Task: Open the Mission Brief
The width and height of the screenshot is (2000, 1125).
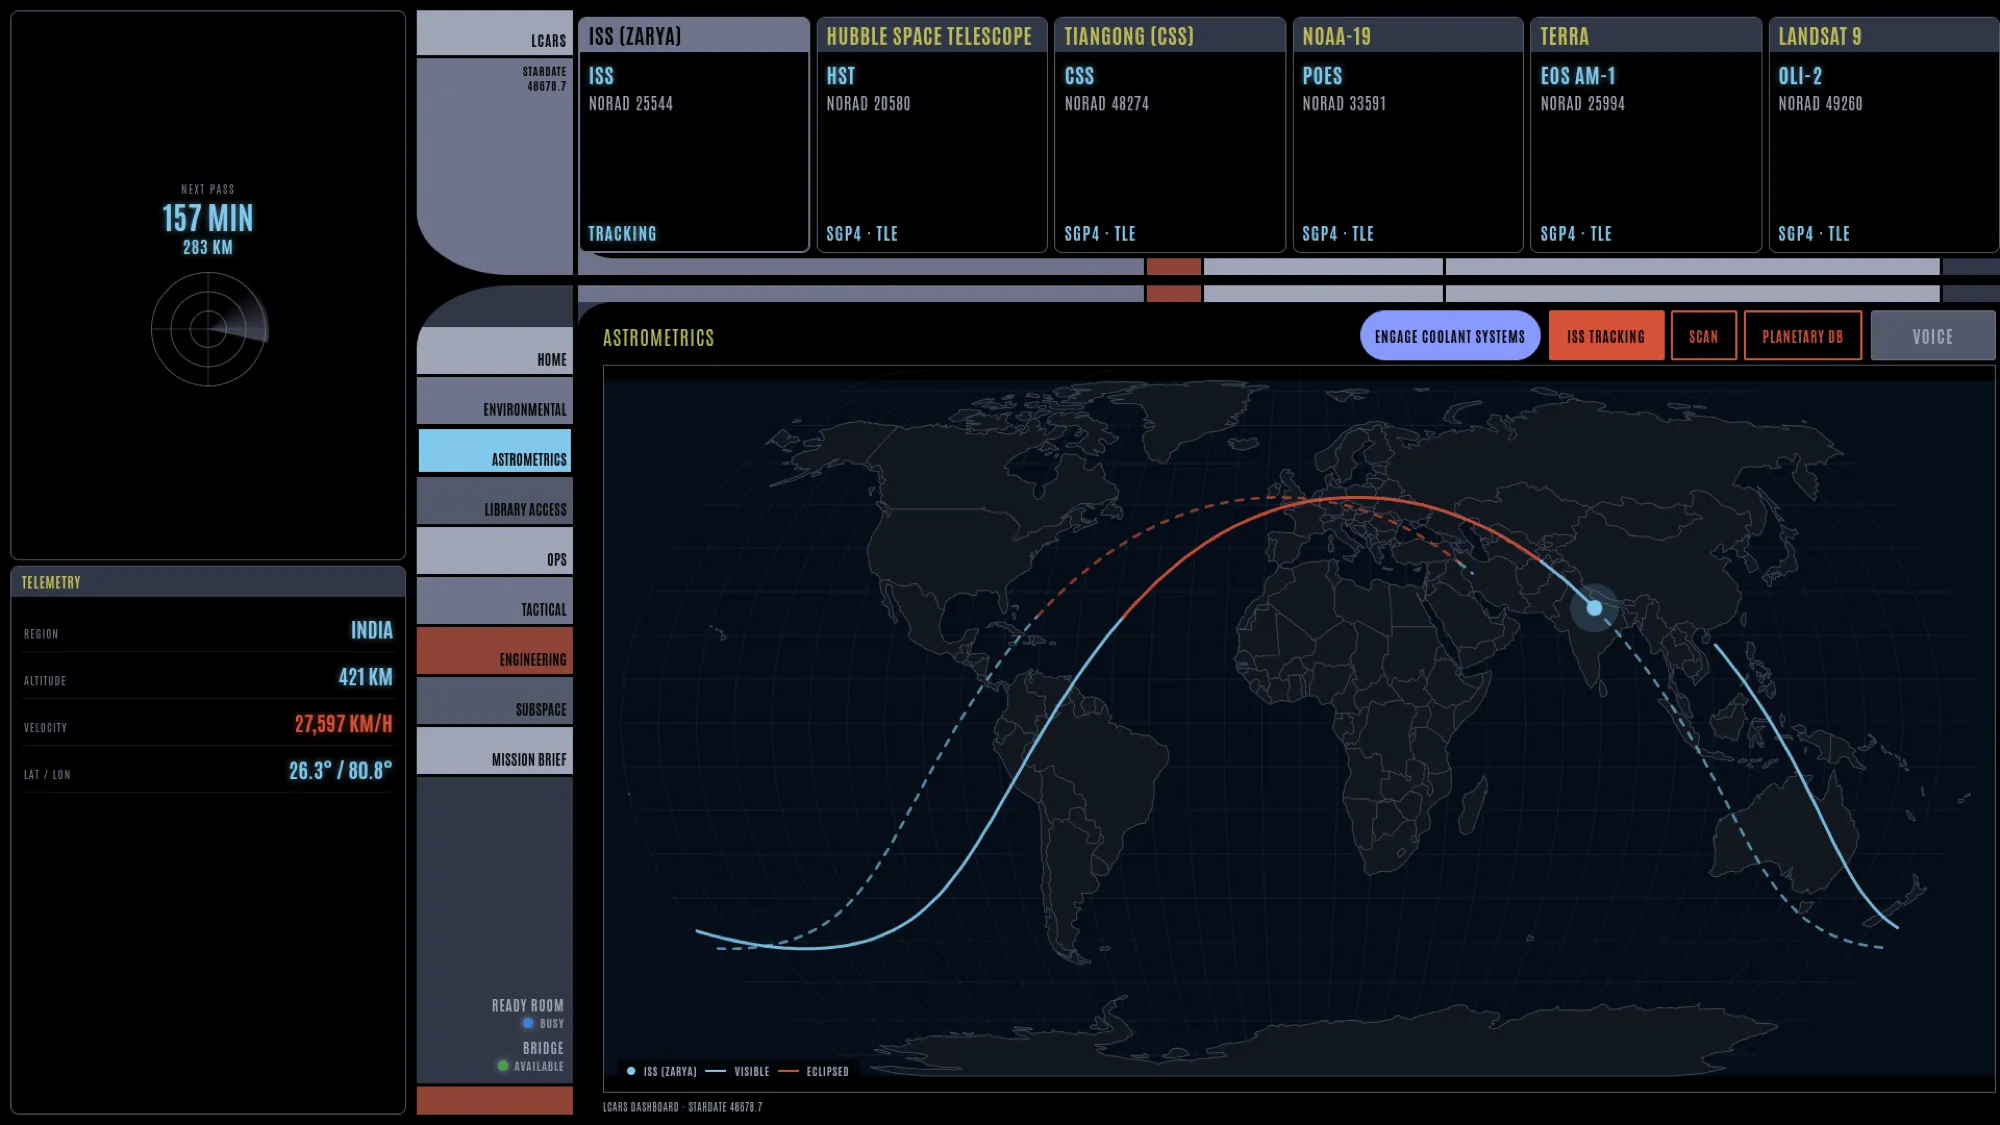Action: point(495,750)
